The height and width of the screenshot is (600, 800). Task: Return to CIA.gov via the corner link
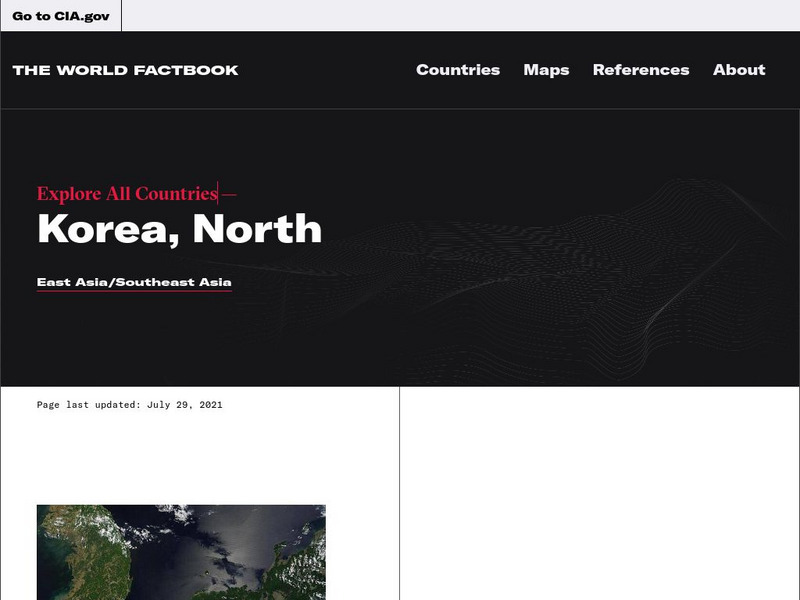tap(60, 15)
